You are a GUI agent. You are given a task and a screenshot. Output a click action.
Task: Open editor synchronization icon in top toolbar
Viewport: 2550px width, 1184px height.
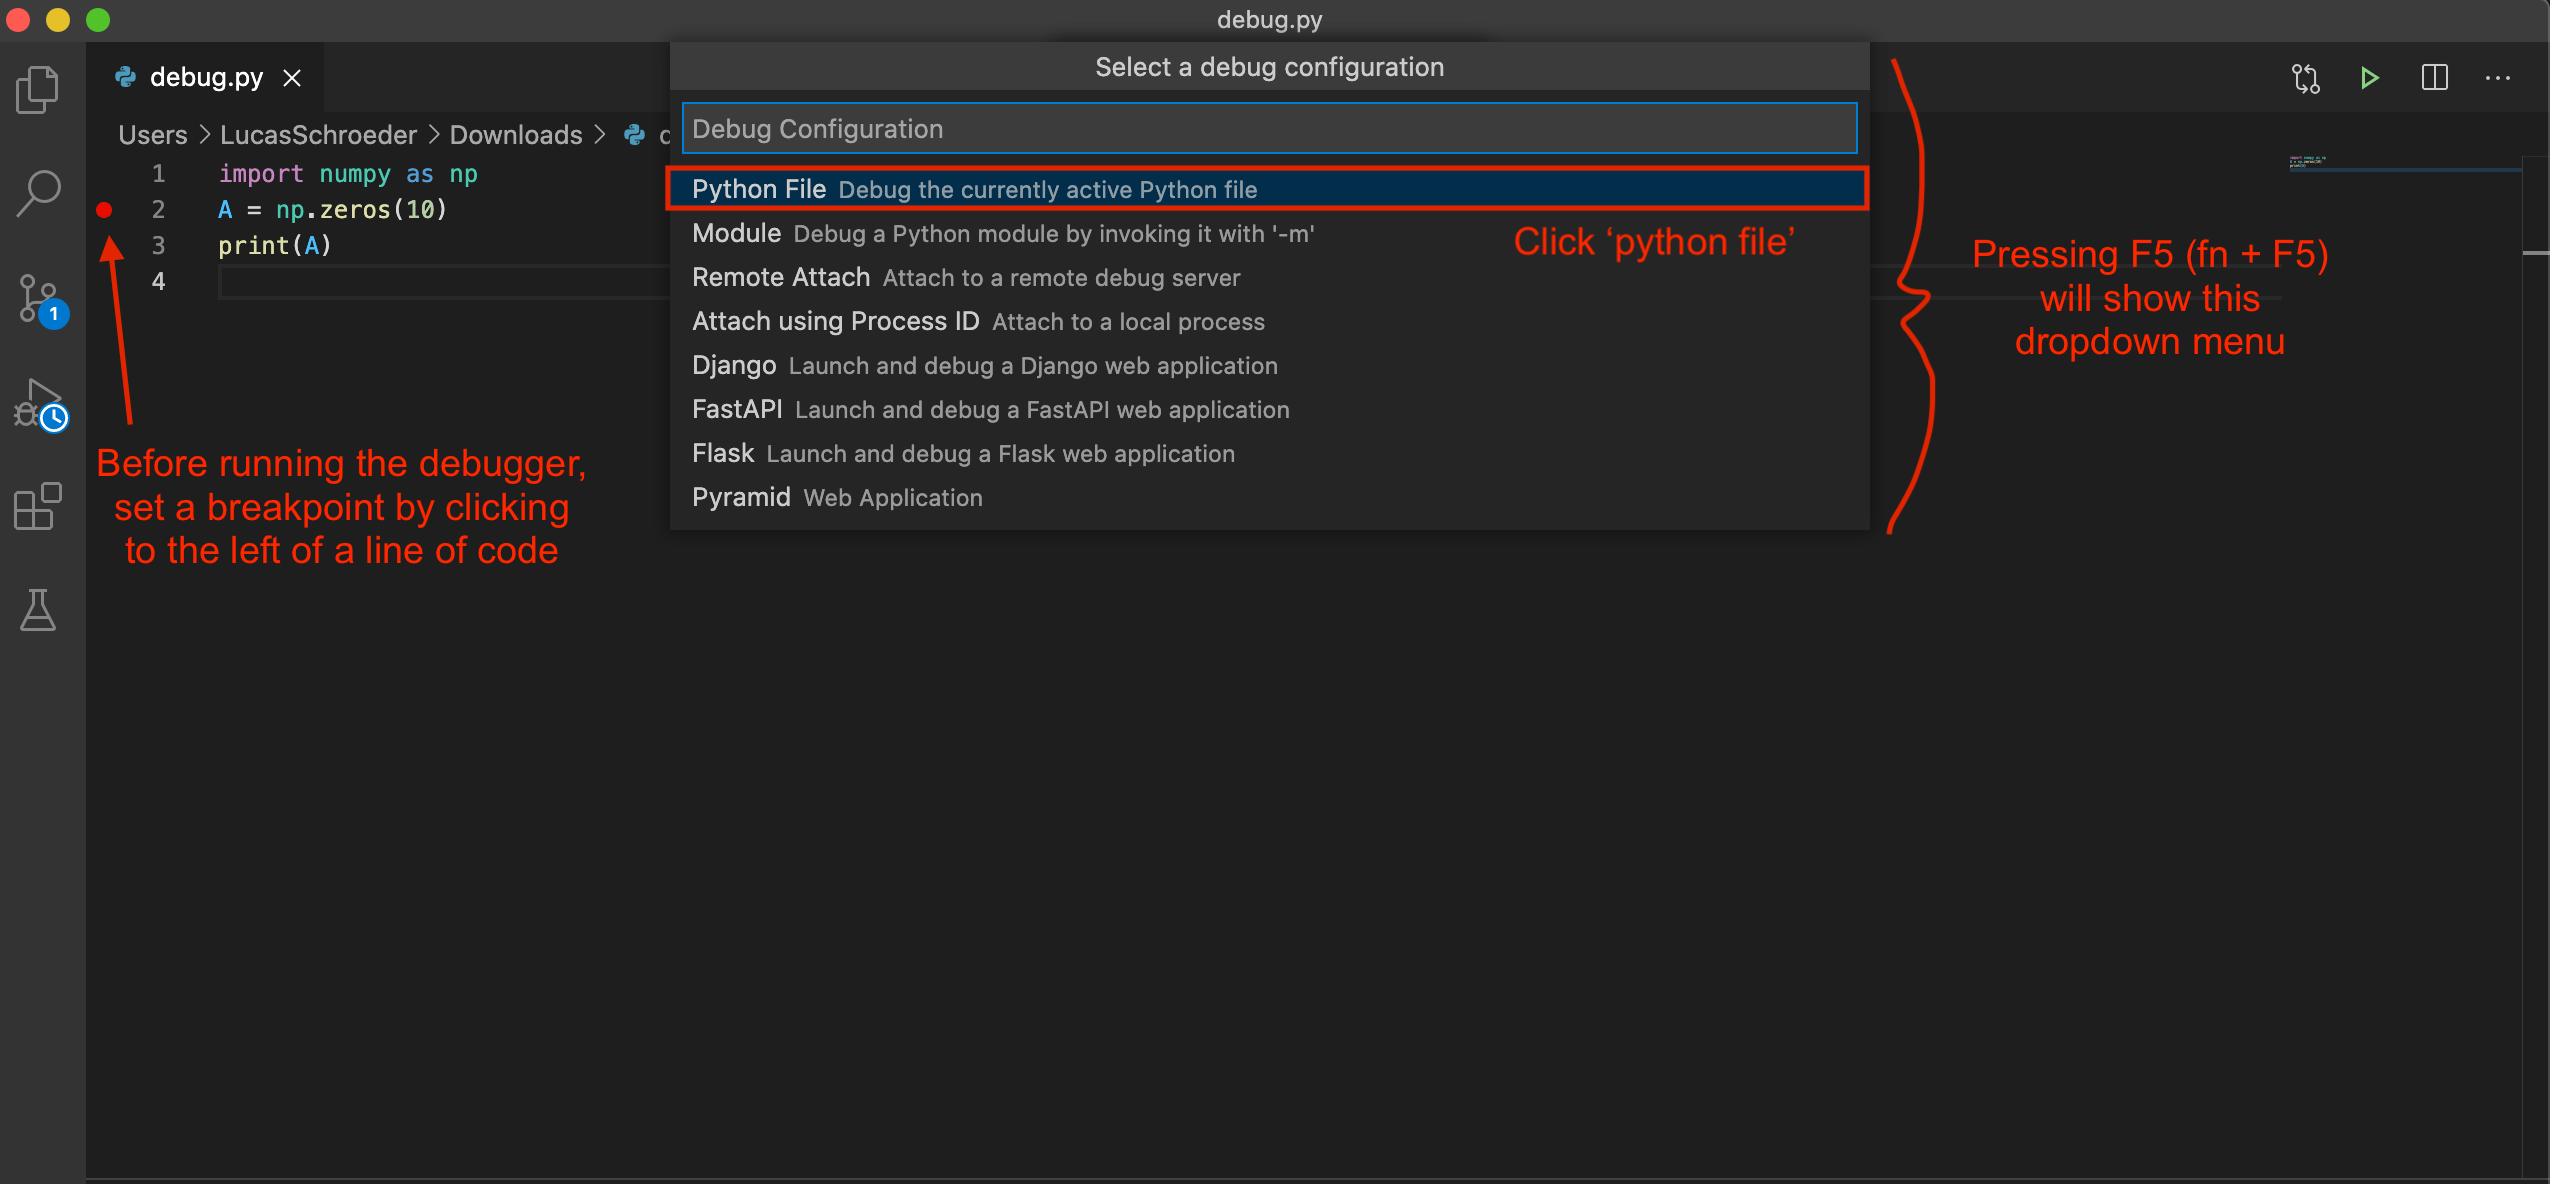pos(2306,78)
